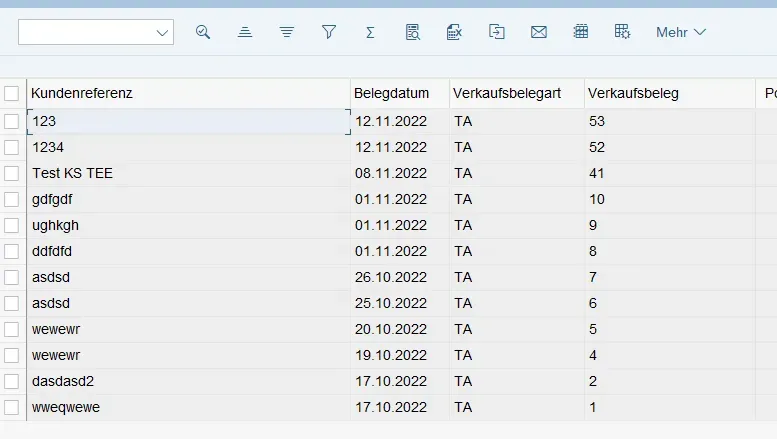This screenshot has height=439, width=777.
Task: Click the Details magnifier icon
Action: click(203, 32)
